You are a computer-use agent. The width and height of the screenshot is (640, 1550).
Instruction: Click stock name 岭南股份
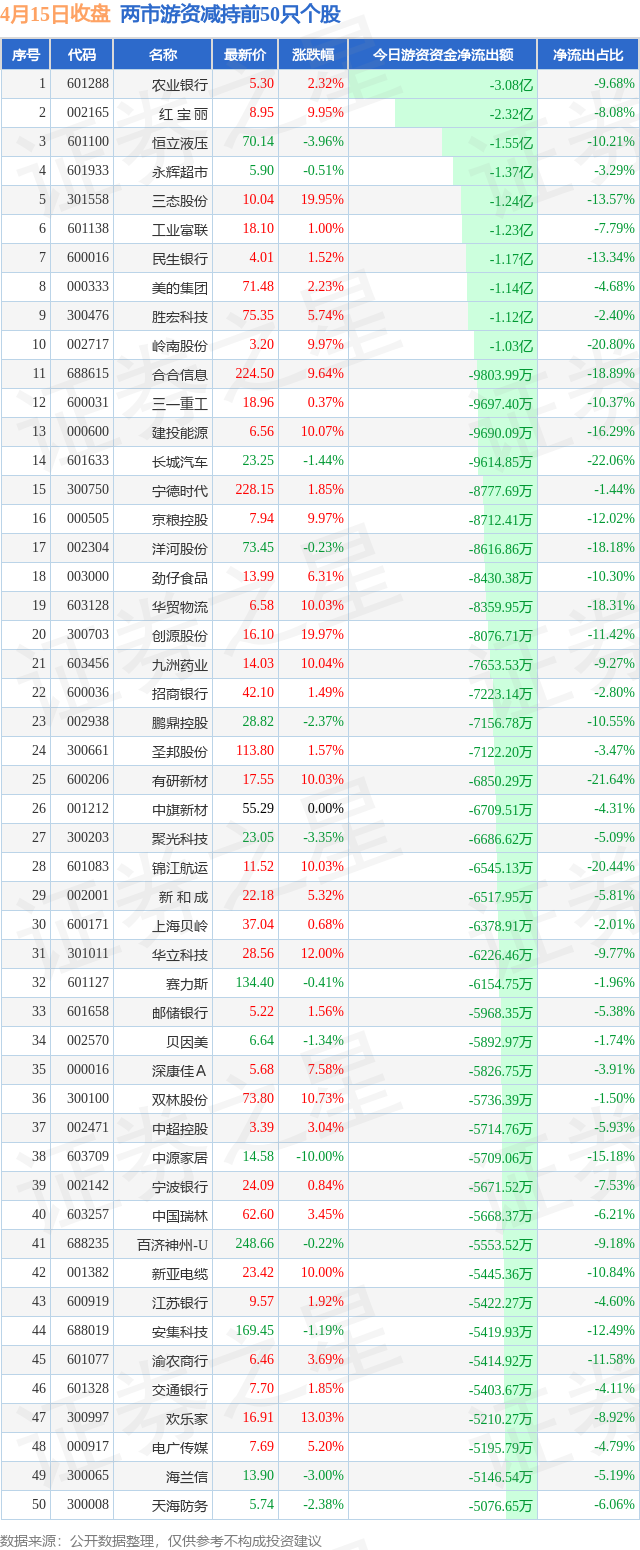click(x=180, y=345)
